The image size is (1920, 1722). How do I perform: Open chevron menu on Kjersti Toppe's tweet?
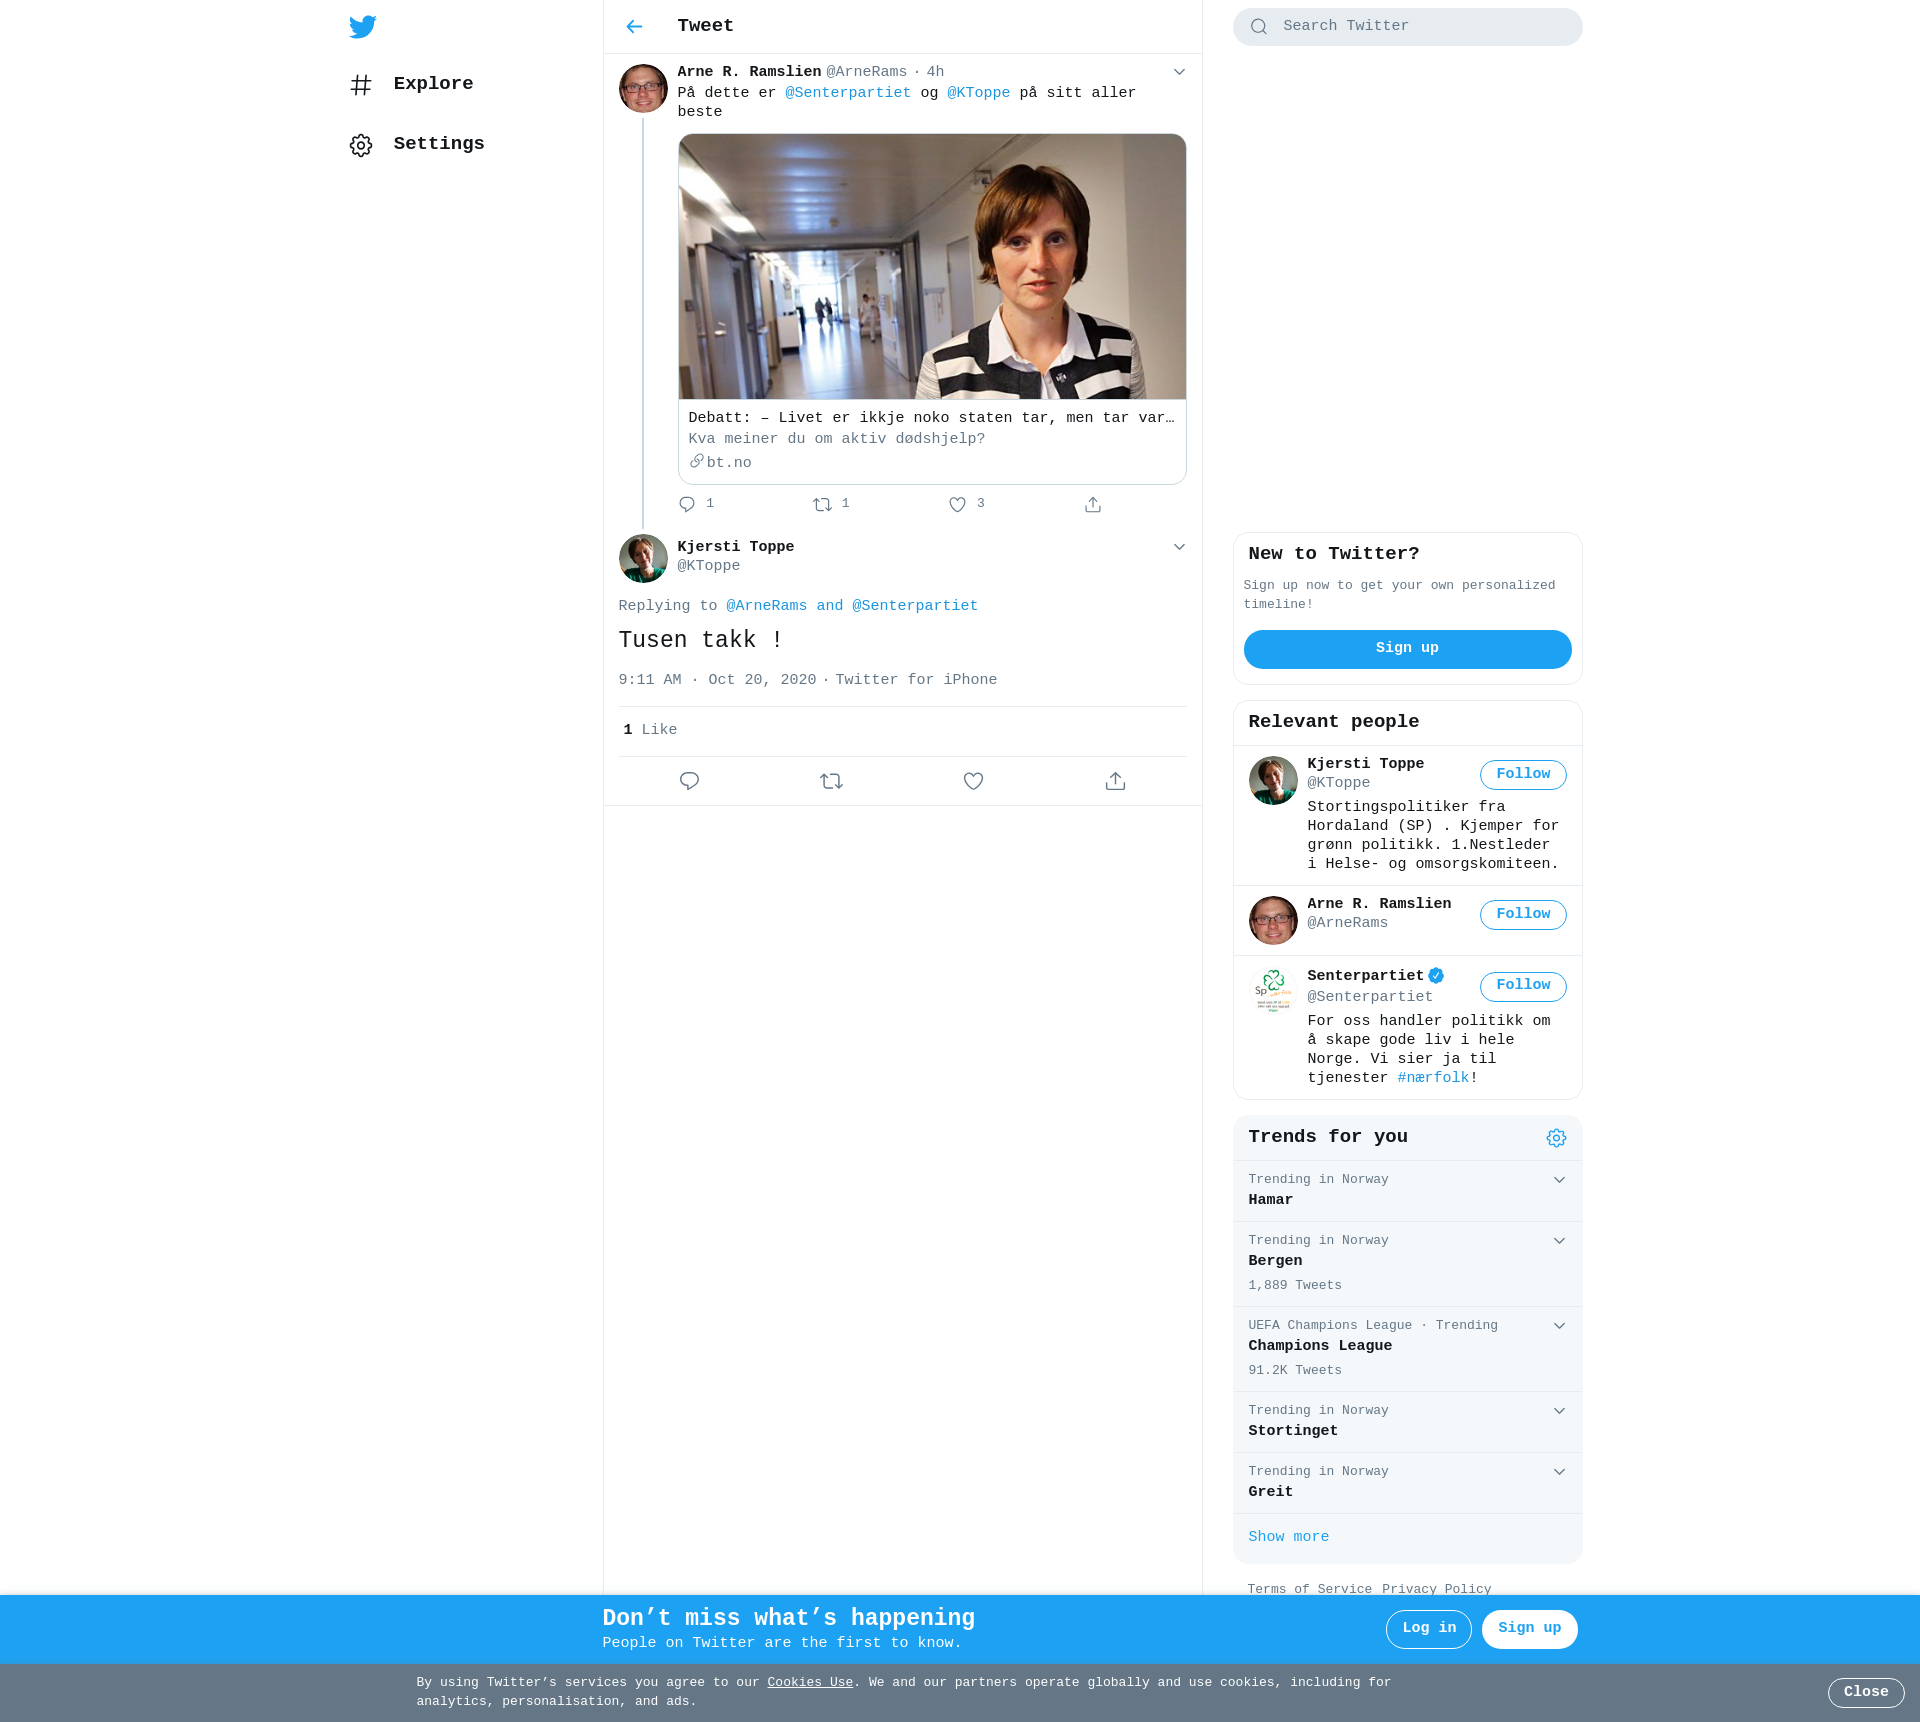pos(1179,547)
